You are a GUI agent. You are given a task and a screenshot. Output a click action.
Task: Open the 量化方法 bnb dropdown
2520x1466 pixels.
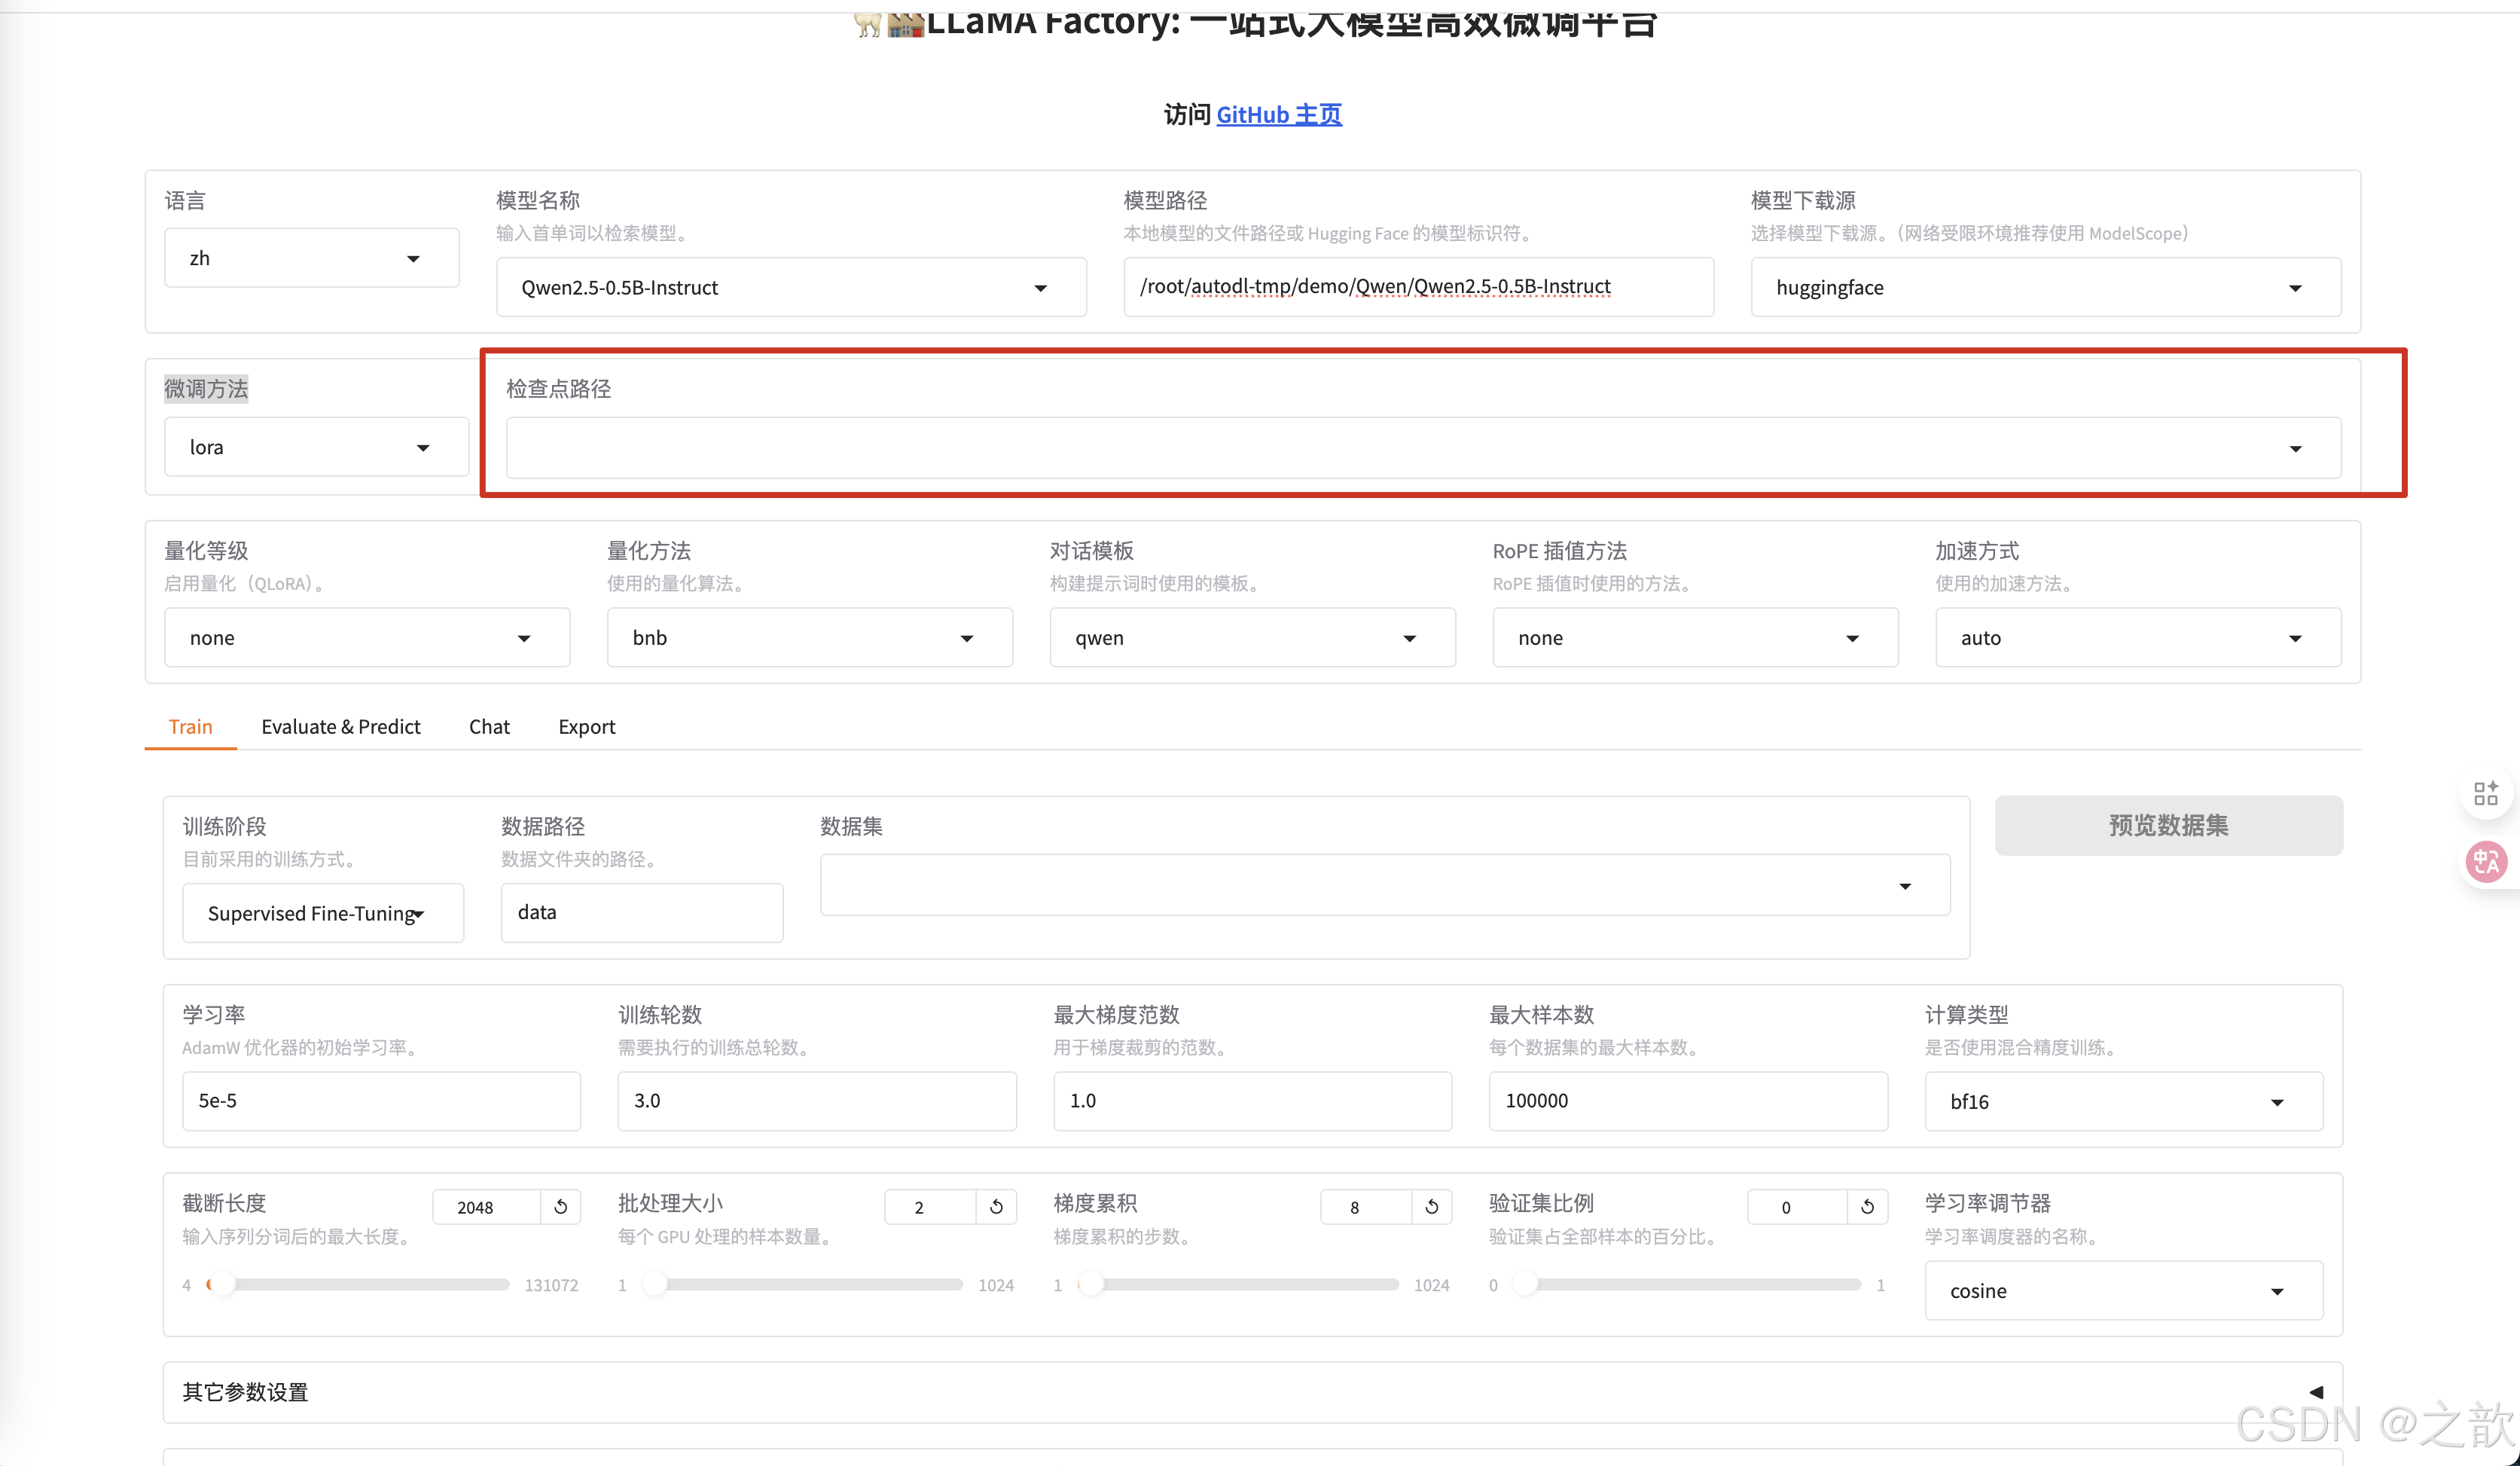coord(809,638)
